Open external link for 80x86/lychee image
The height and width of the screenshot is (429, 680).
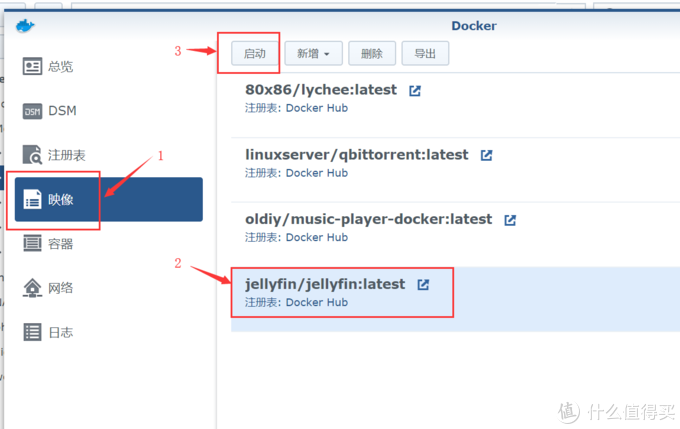415,90
